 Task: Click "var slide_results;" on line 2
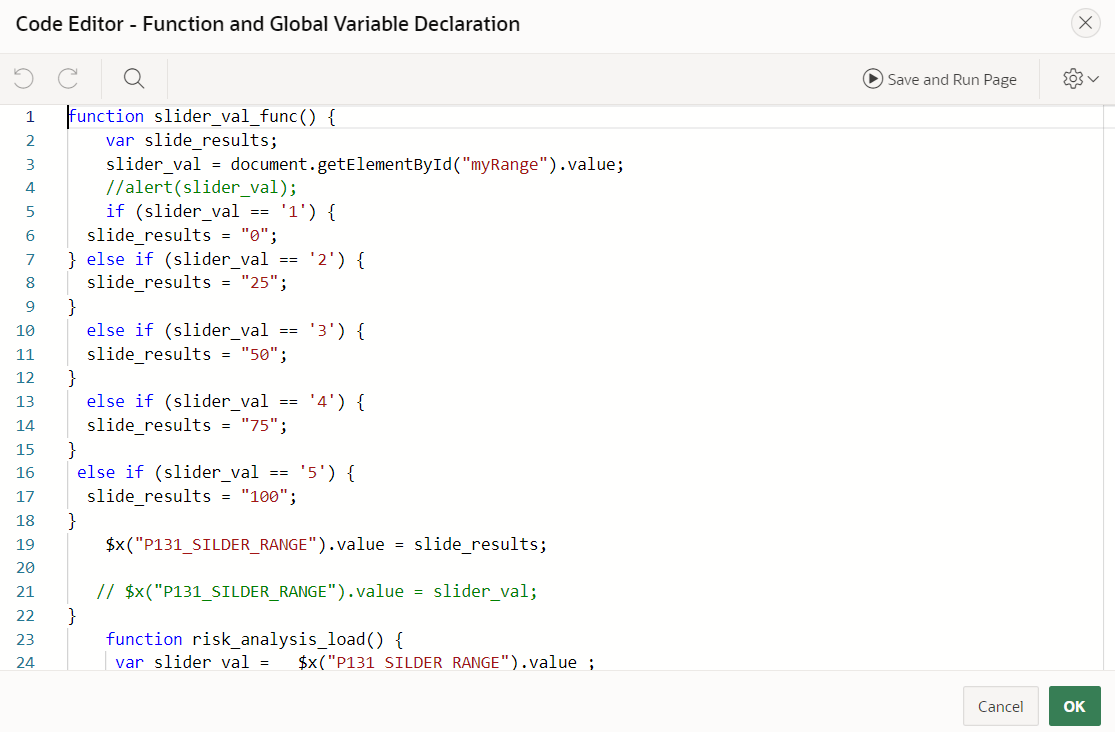click(x=192, y=140)
